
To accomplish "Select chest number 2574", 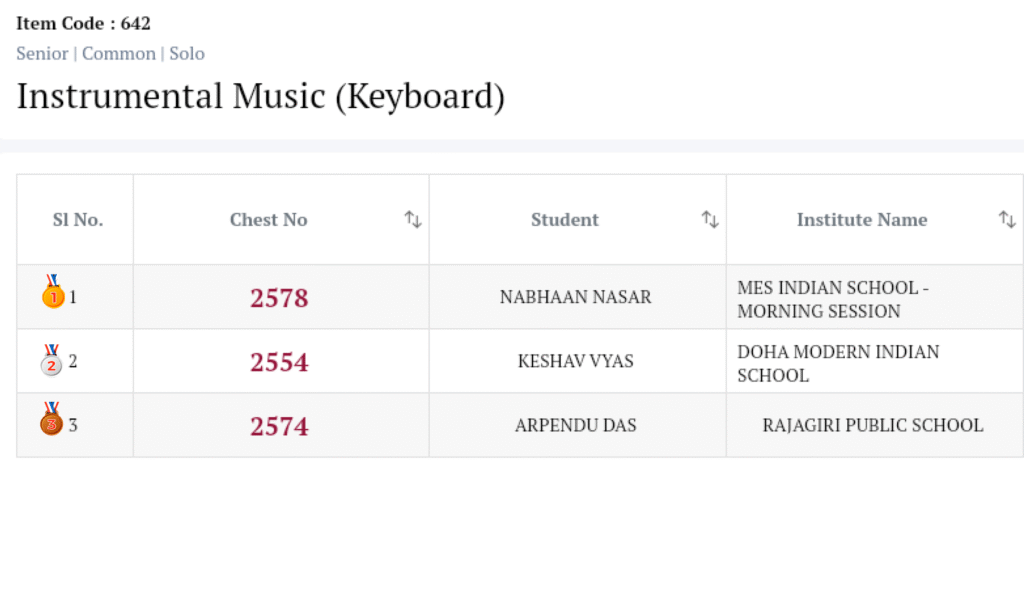I will pos(279,426).
